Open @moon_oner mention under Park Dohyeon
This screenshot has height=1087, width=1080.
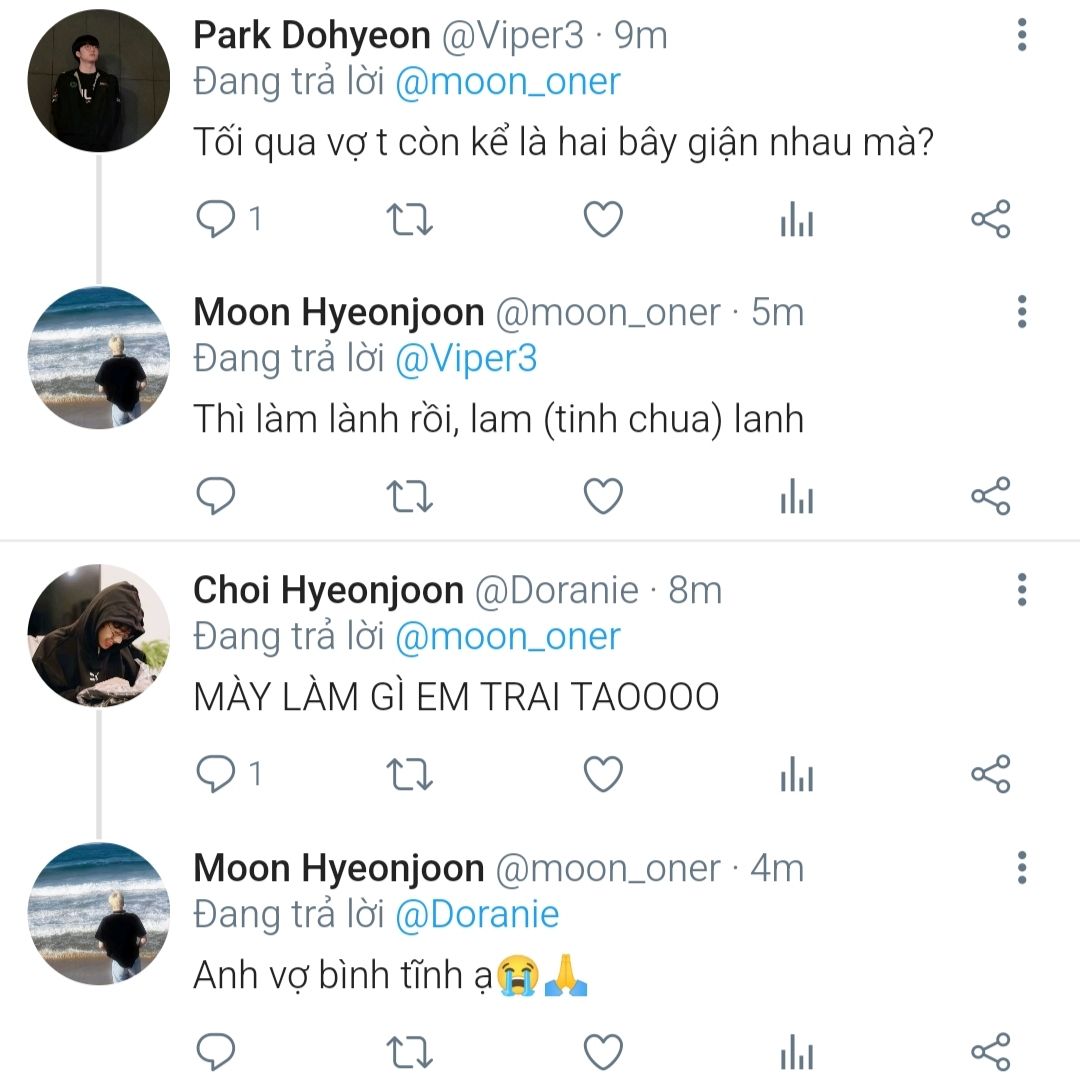(x=507, y=82)
